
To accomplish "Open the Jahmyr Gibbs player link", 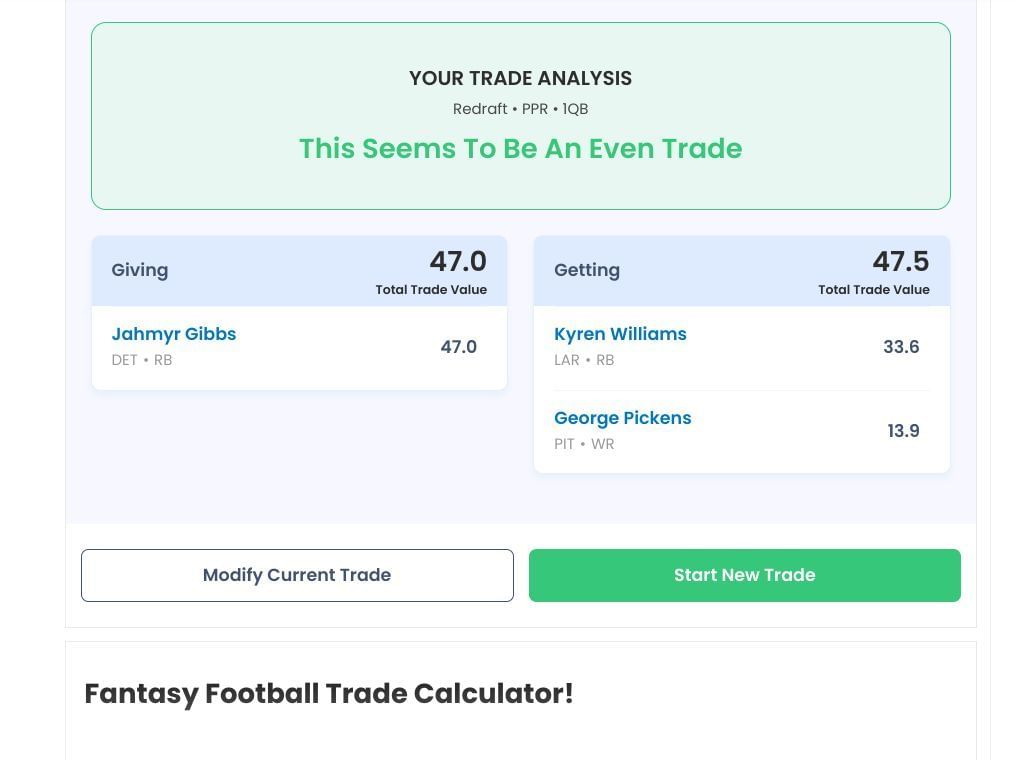I will click(x=174, y=334).
